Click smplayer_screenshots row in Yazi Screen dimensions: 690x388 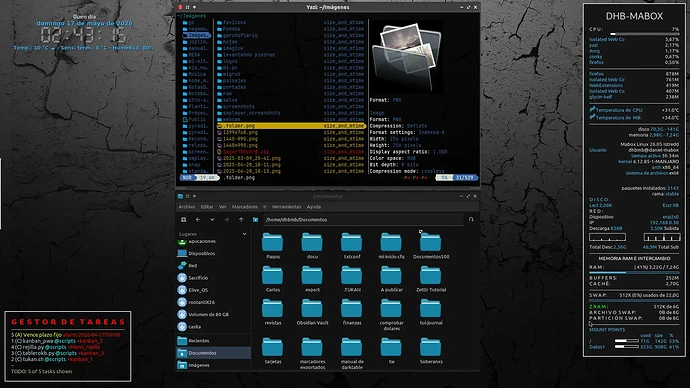(290, 113)
